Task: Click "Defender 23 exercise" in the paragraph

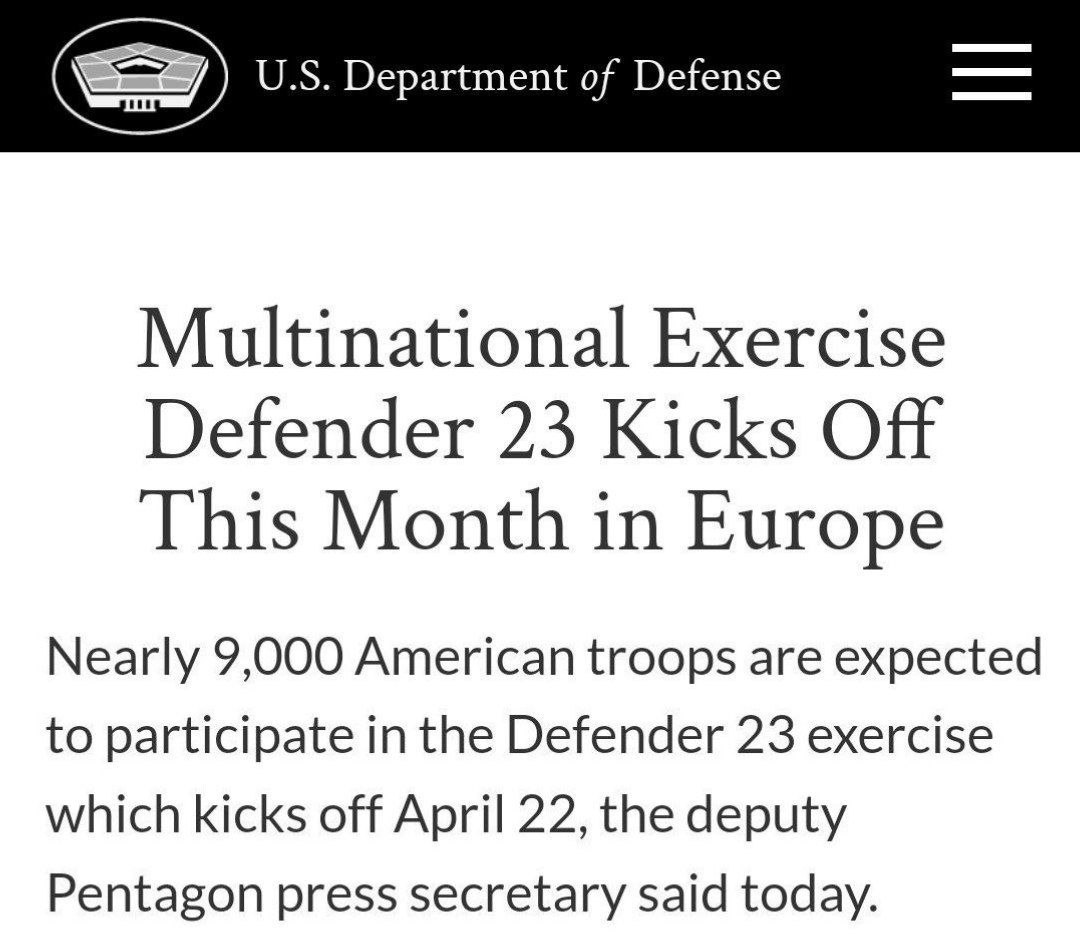Action: [750, 737]
